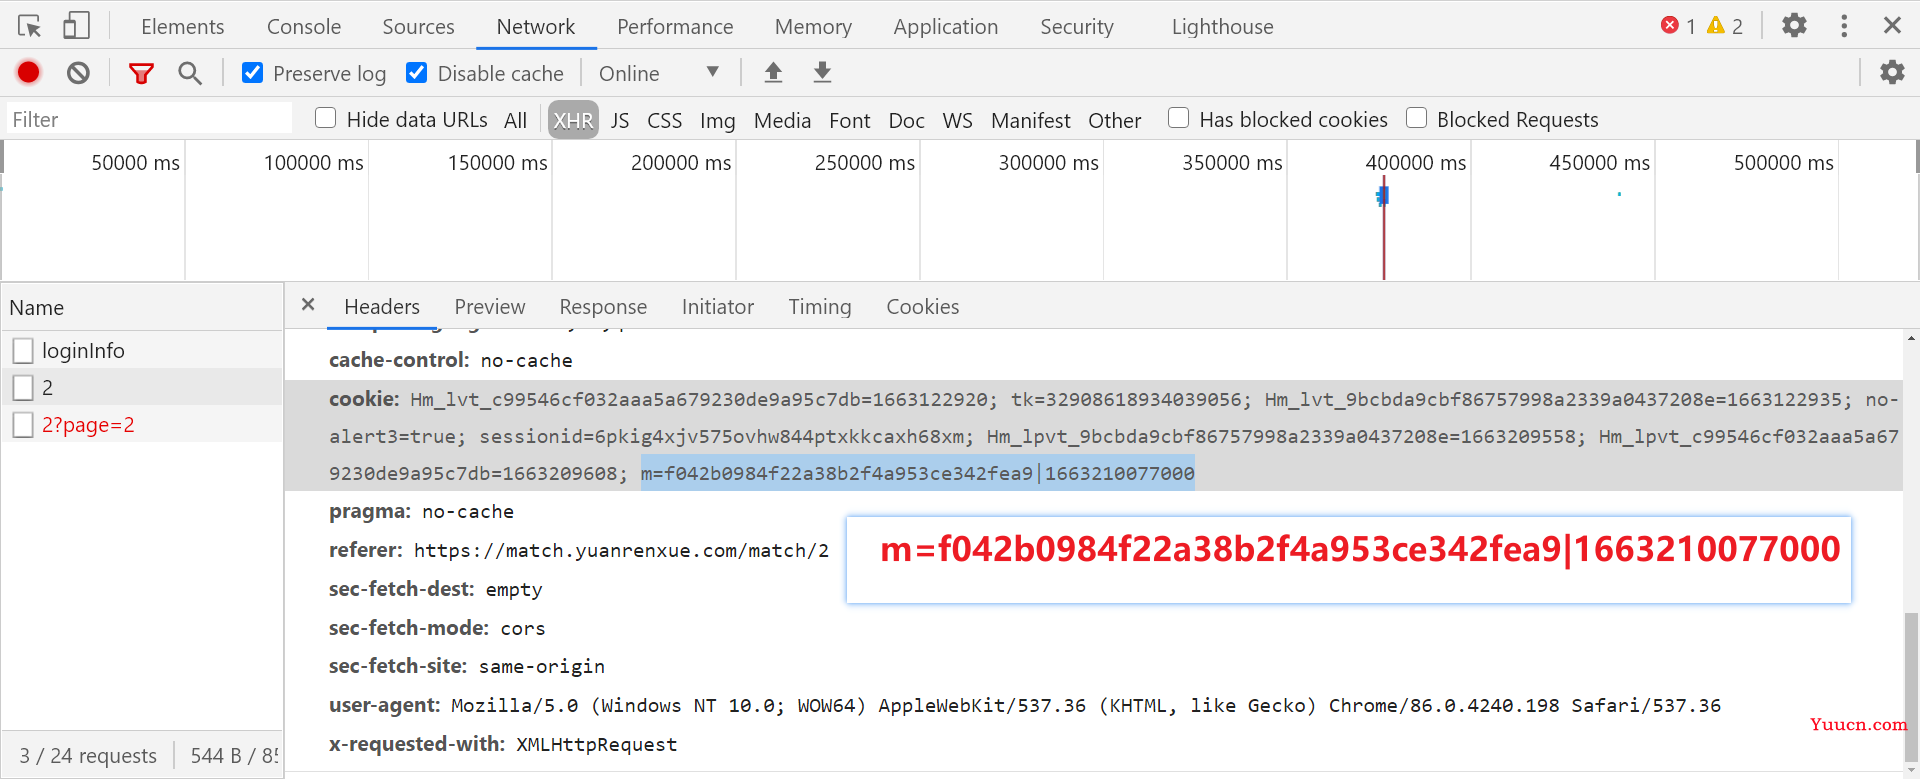Click the x-requested-with XMLHttpRequest value
The image size is (1920, 779).
pos(596,744)
